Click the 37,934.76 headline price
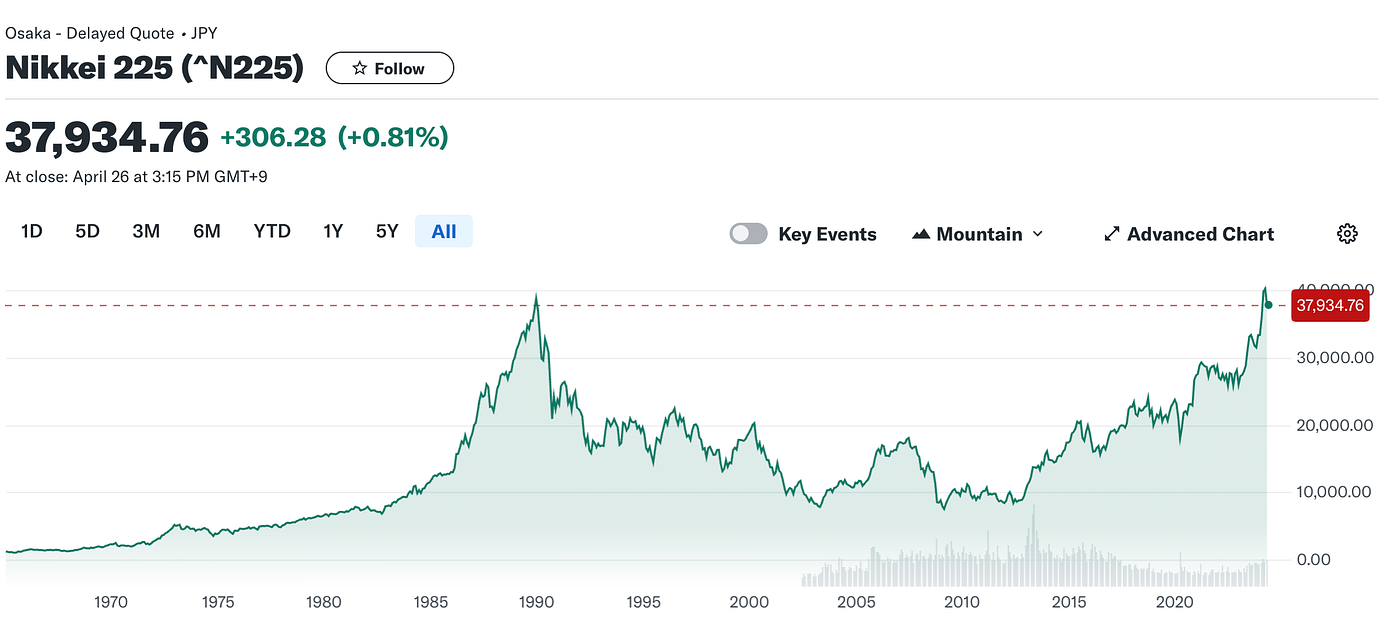The height and width of the screenshot is (624, 1400). pyautogui.click(x=107, y=136)
